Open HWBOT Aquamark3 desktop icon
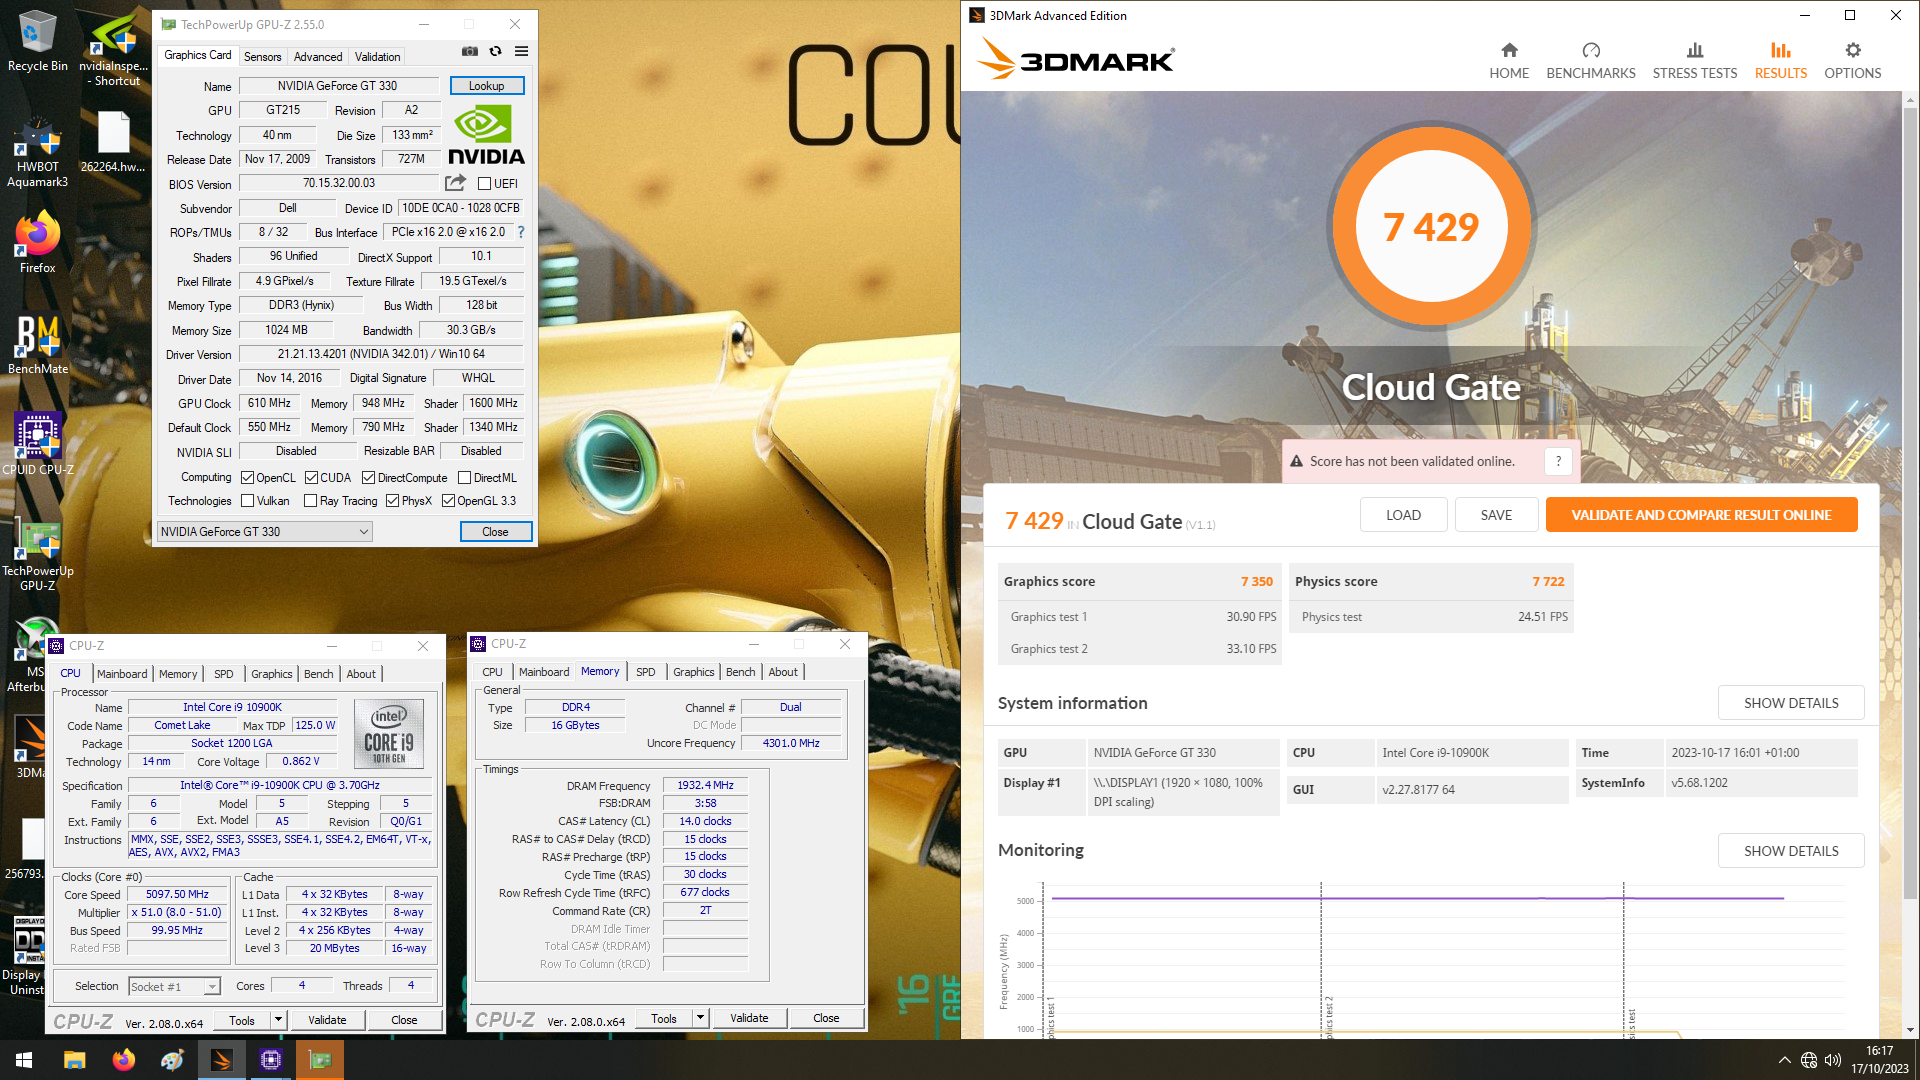Screen dimensions: 1920x1080 tap(38, 153)
